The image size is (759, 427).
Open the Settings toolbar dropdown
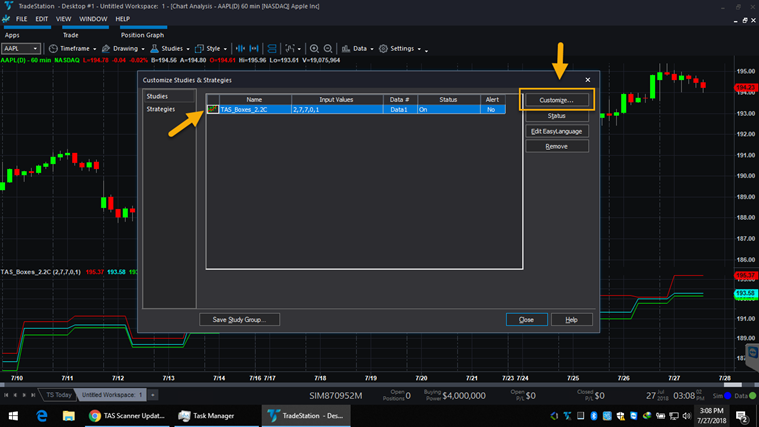coord(400,49)
